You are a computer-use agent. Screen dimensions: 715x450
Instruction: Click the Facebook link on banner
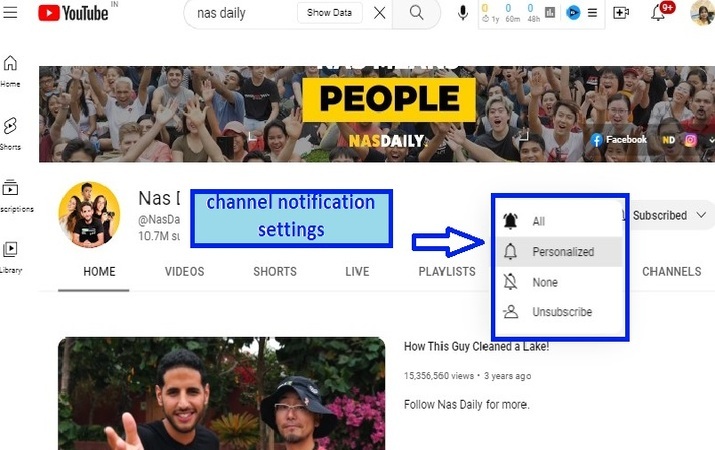point(619,140)
